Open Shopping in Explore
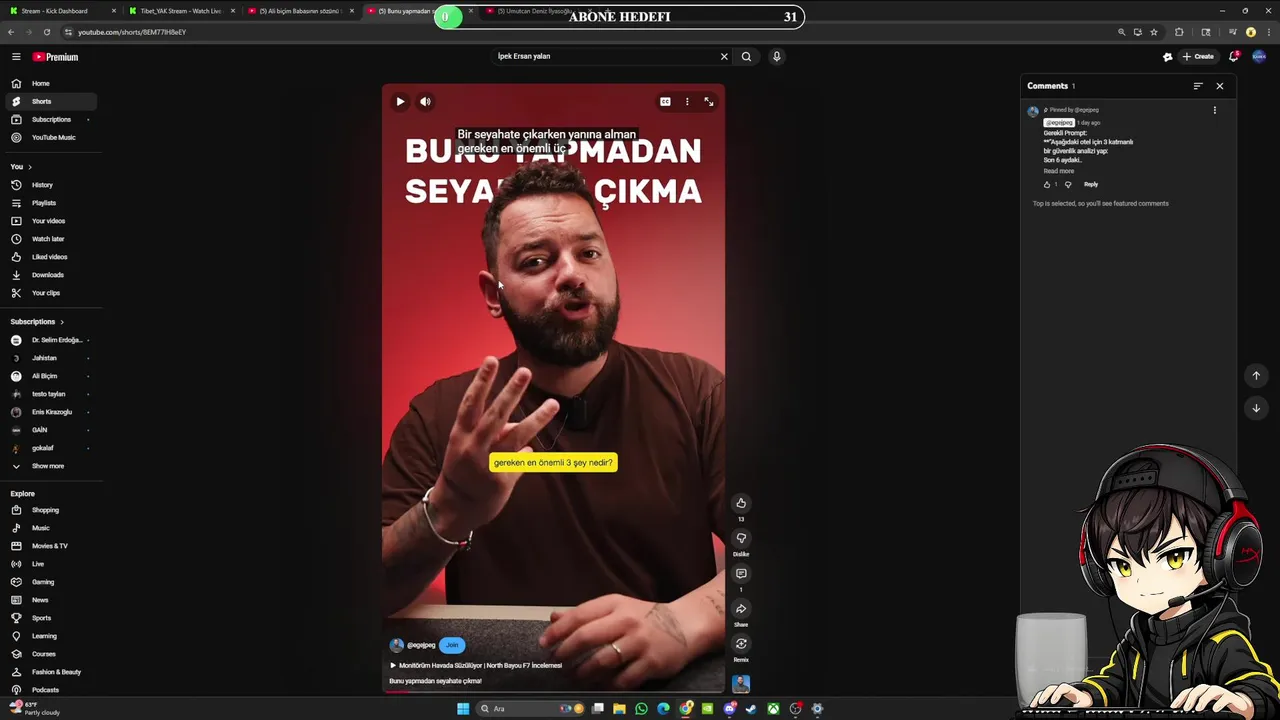The image size is (1280, 720). point(50,510)
